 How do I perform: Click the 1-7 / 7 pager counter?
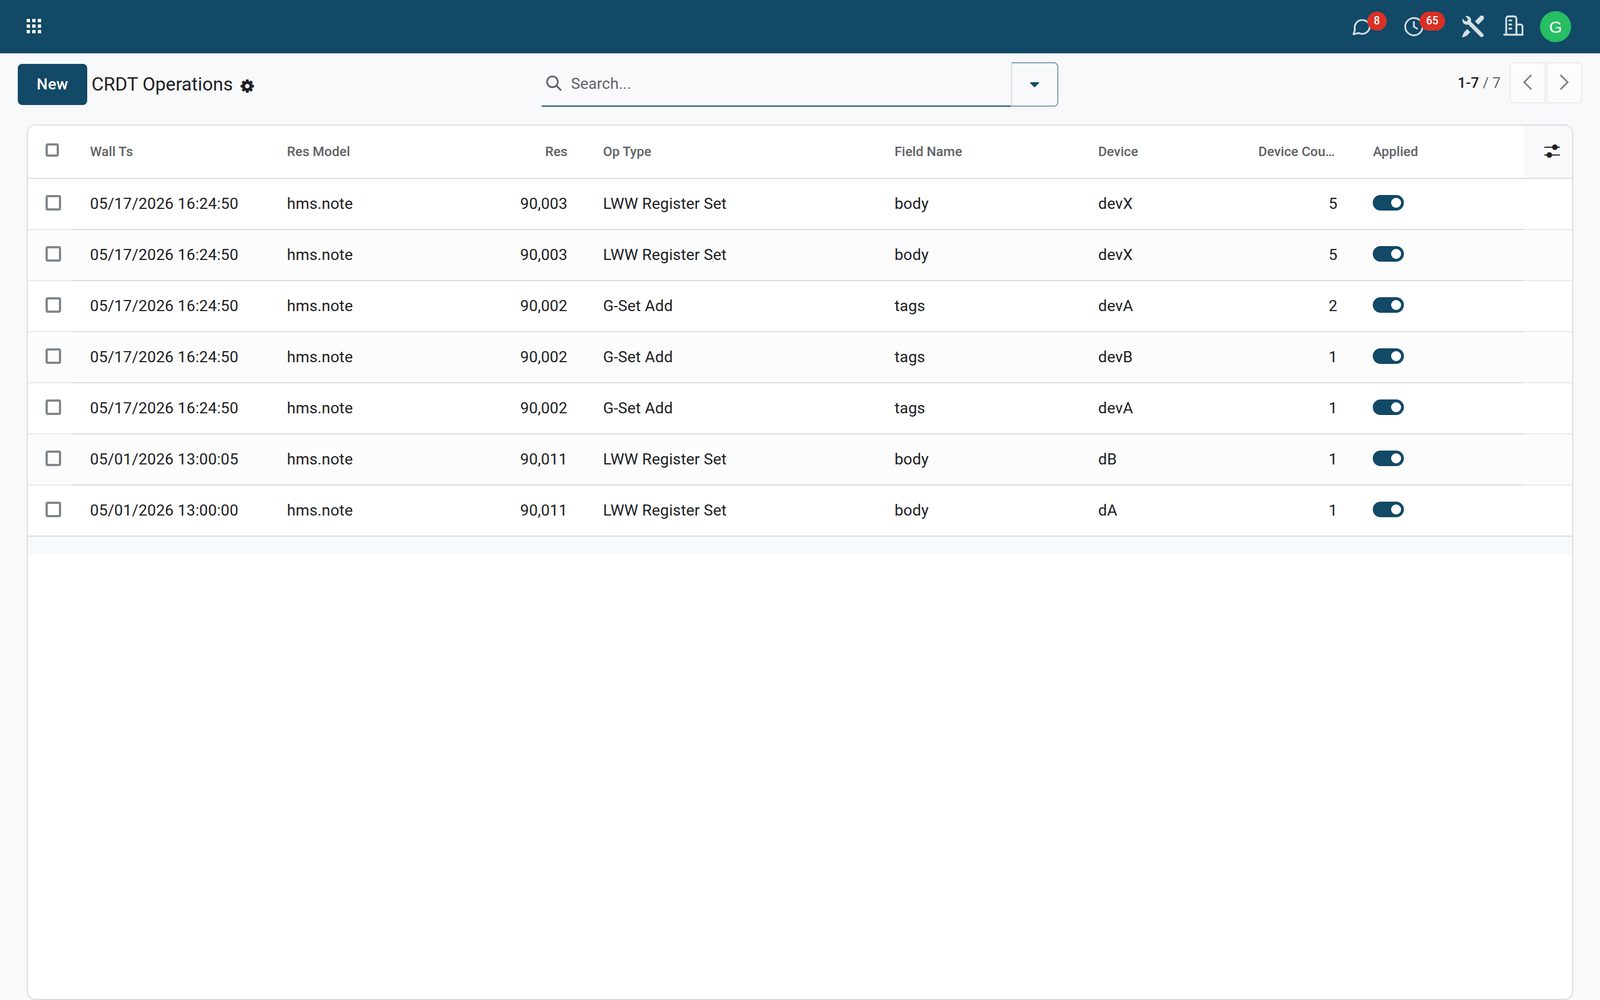1479,83
